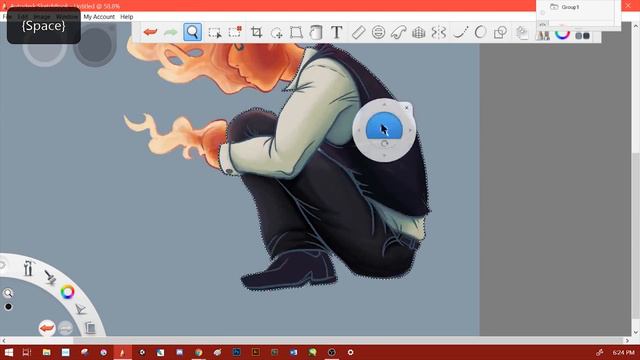Open Chrome from the taskbar

pyautogui.click(x=198, y=352)
